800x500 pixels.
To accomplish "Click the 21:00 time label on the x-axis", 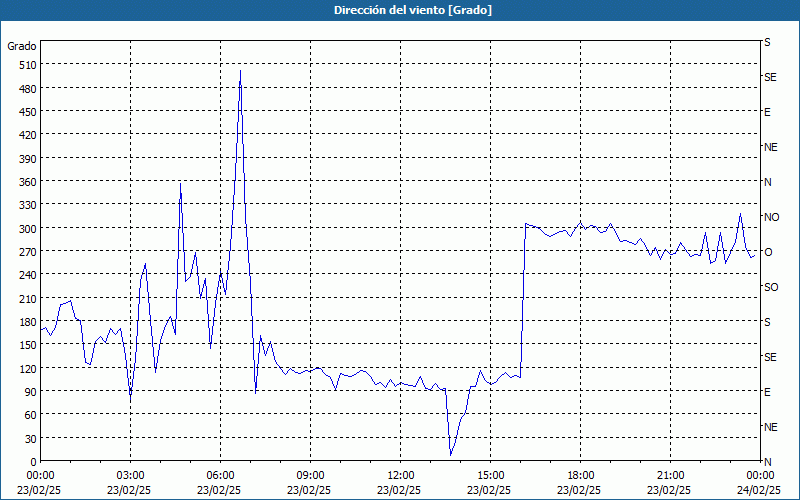I will pyautogui.click(x=670, y=475).
